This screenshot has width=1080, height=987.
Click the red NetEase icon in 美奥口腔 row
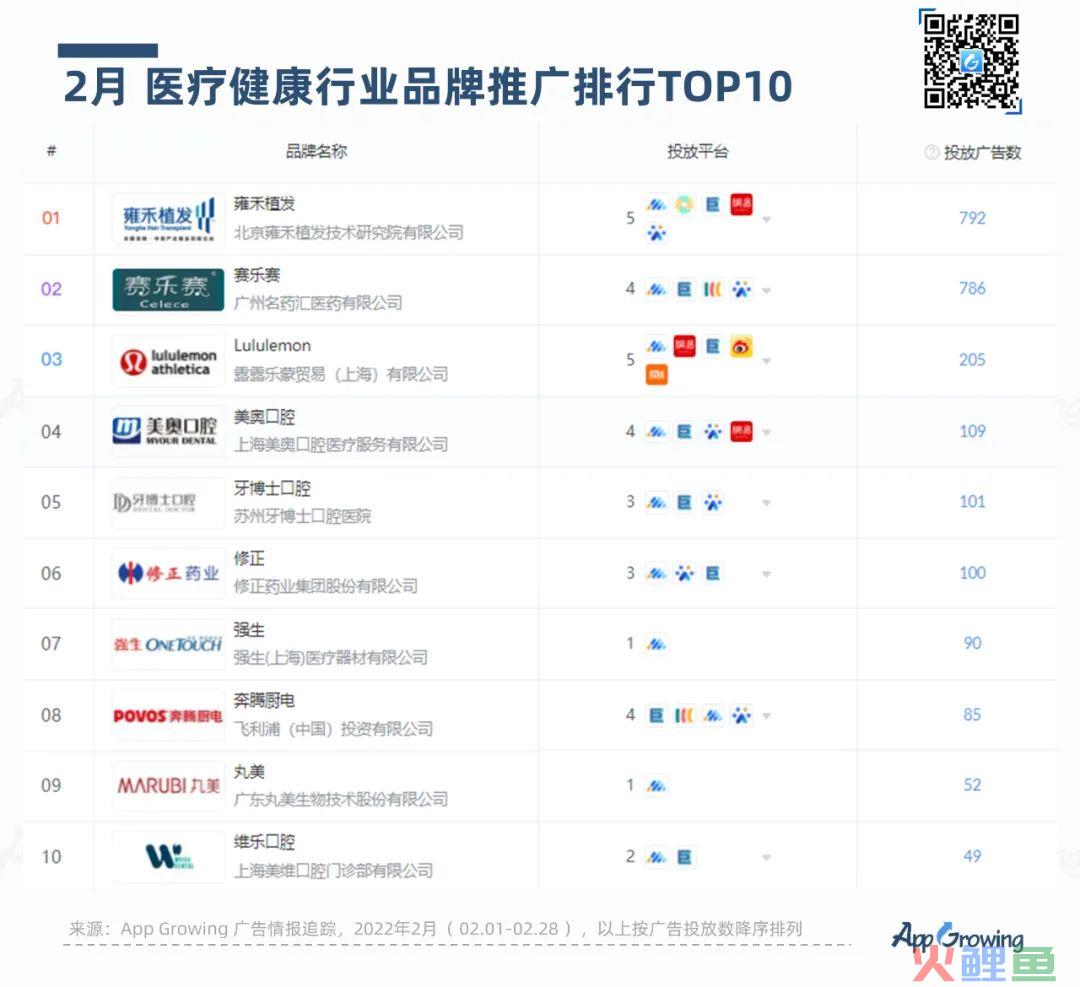coord(741,432)
